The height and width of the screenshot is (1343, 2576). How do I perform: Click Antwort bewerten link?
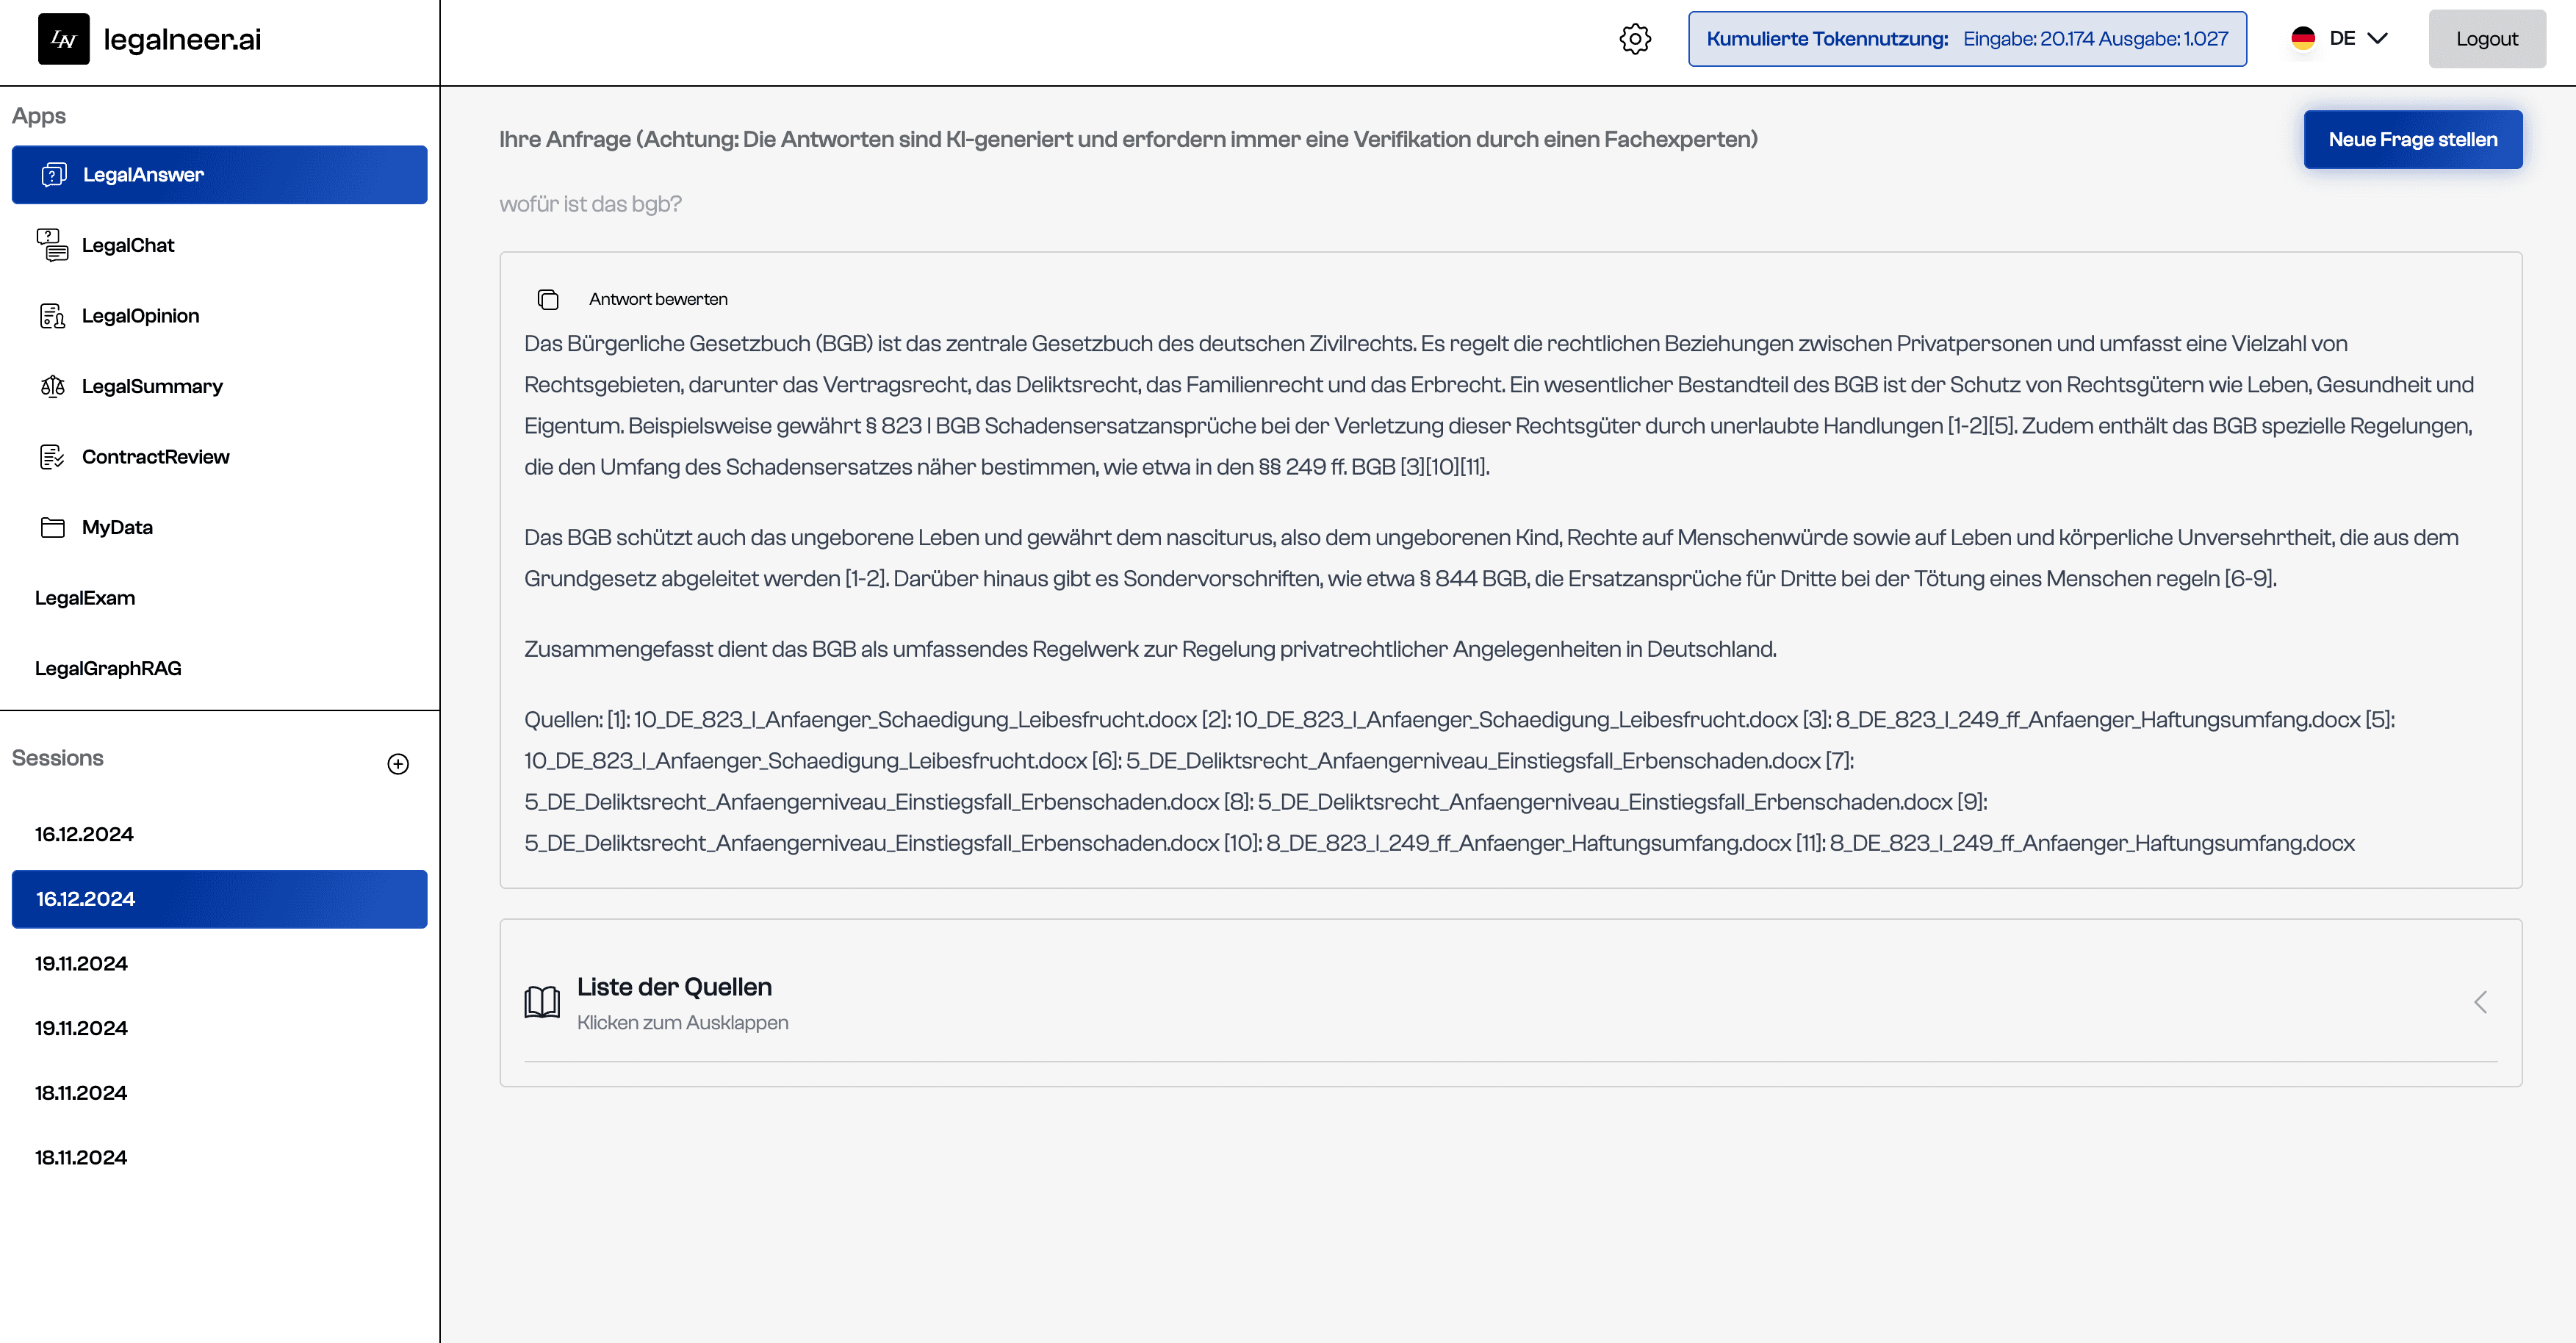pos(658,299)
